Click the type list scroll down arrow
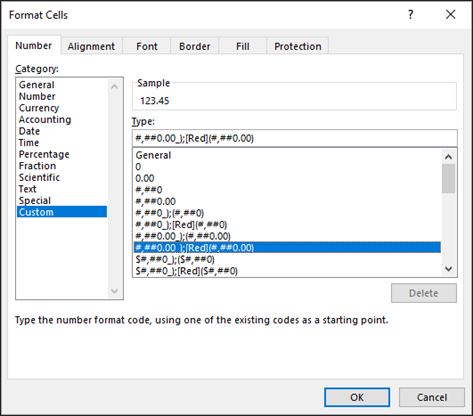 (x=449, y=269)
